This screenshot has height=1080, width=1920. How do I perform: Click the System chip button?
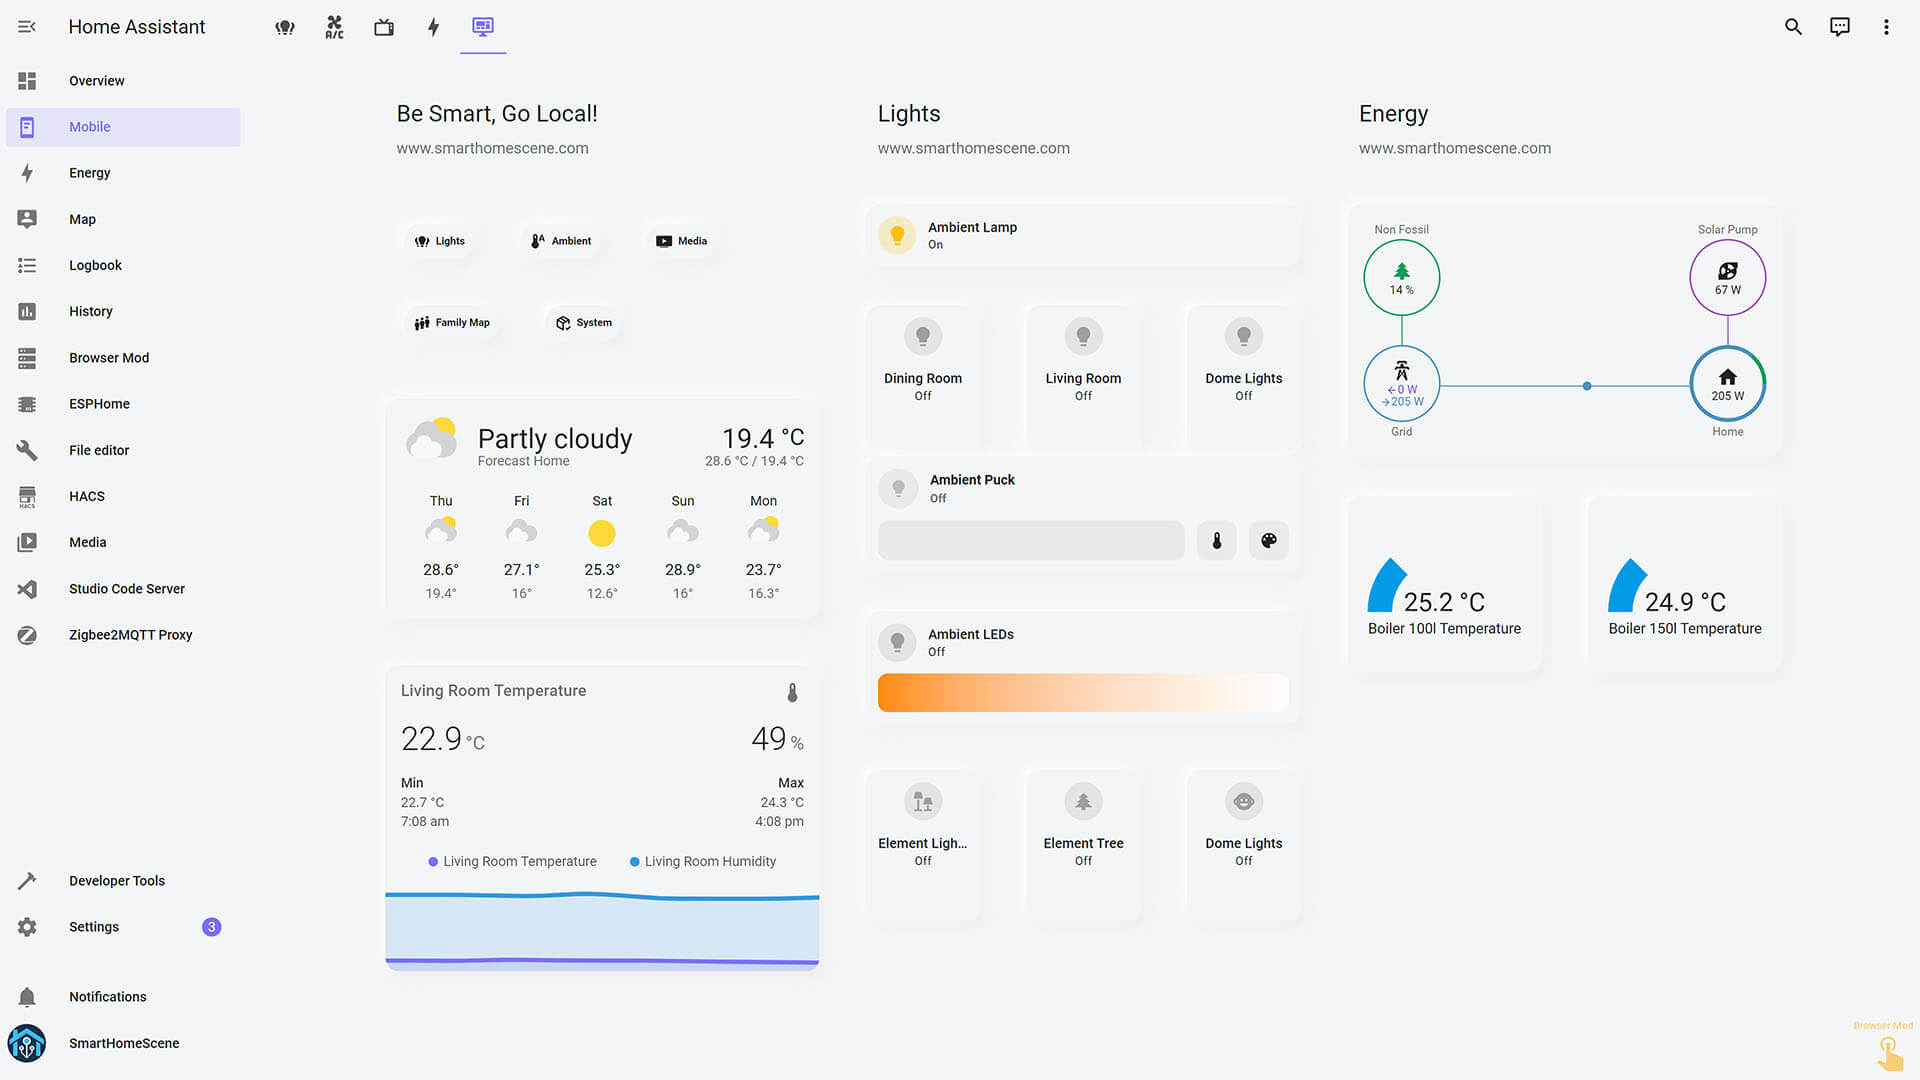584,323
